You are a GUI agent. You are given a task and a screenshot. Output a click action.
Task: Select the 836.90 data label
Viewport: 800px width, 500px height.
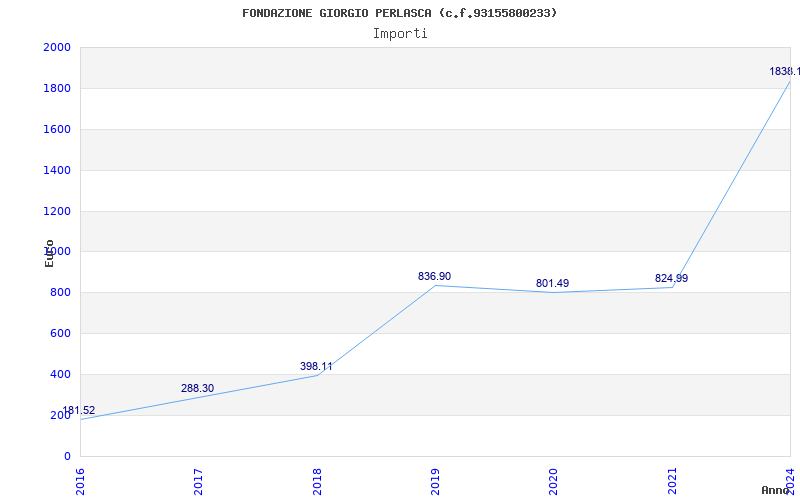click(434, 277)
